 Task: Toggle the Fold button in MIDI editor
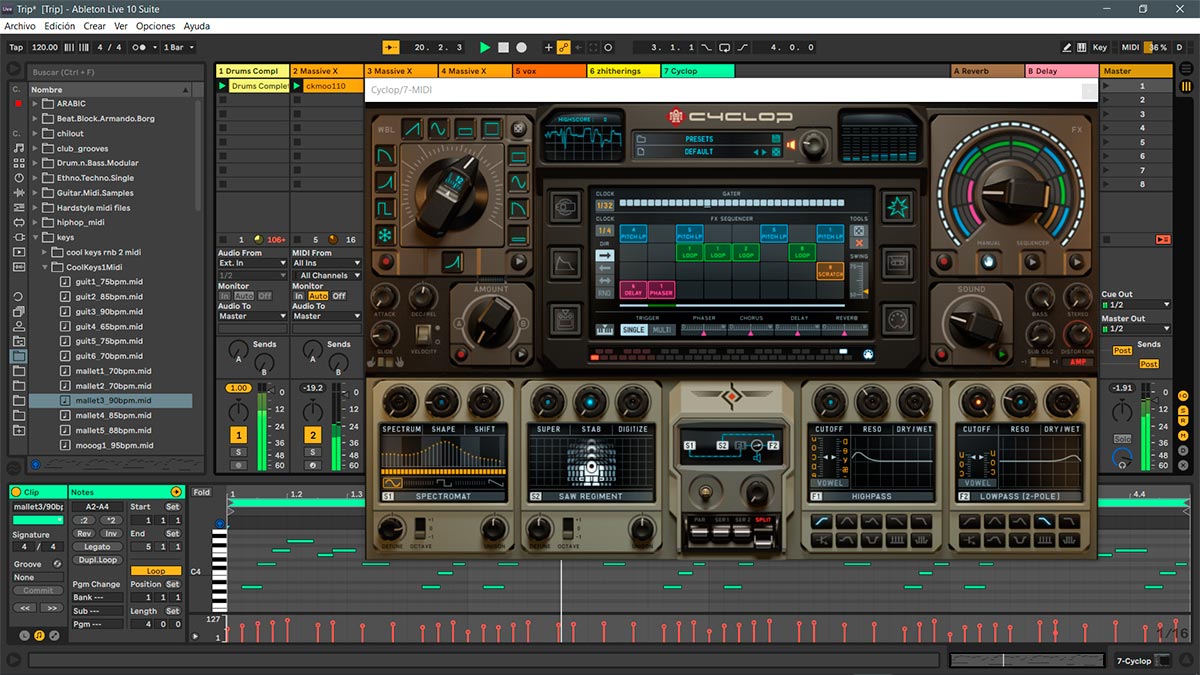[202, 493]
